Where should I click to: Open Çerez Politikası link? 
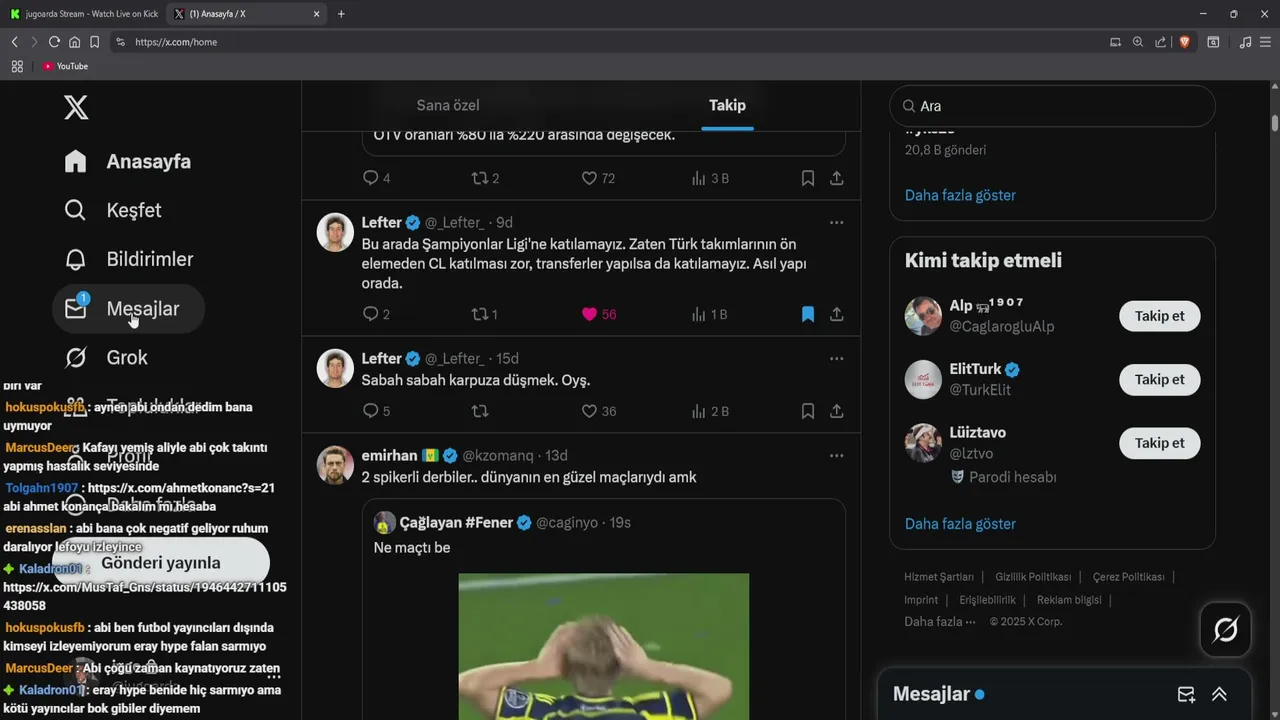[1128, 577]
